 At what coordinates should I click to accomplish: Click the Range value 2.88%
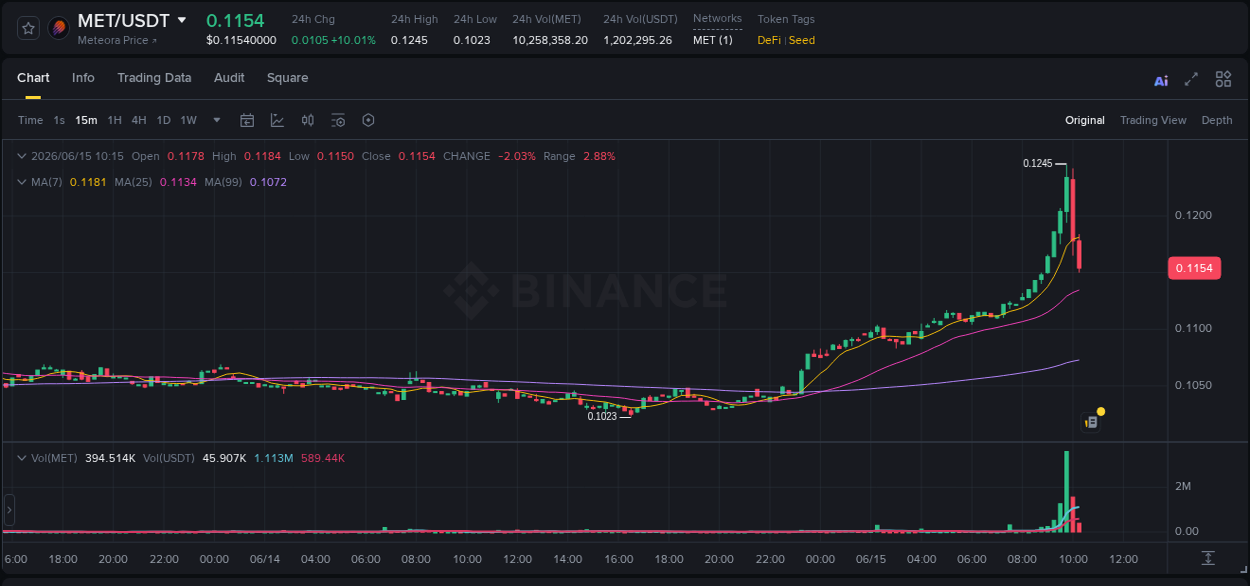coord(599,156)
